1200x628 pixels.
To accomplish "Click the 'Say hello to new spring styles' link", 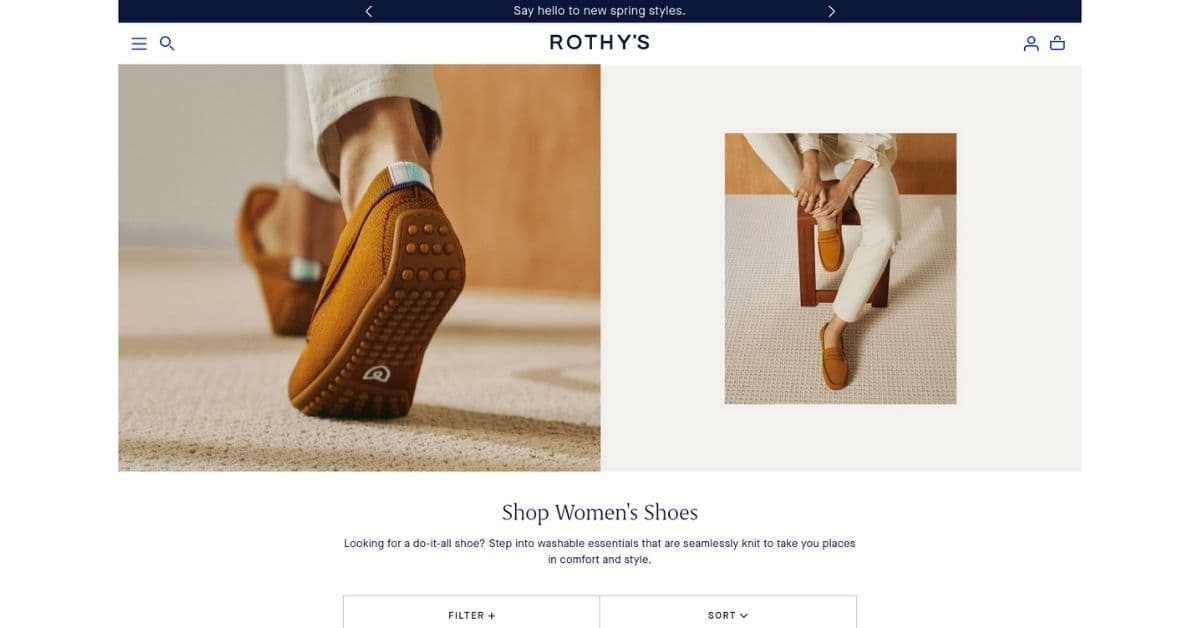I will [599, 11].
